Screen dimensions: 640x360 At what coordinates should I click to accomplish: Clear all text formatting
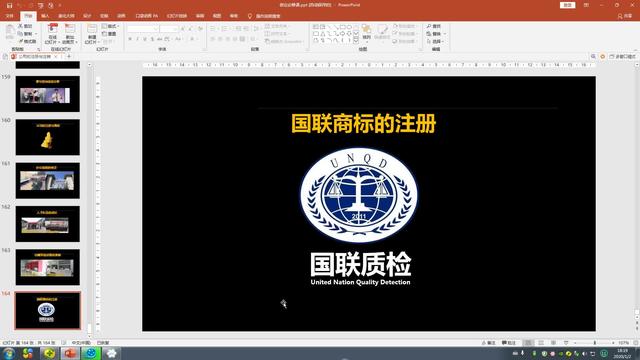200,29
